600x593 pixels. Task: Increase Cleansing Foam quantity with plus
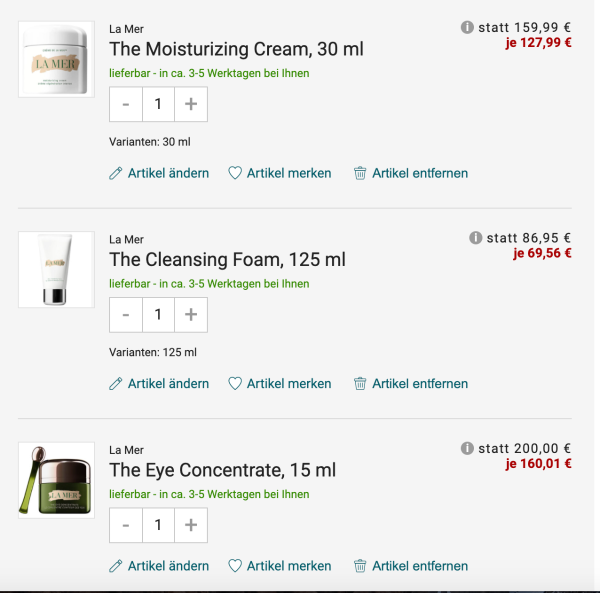tap(191, 314)
